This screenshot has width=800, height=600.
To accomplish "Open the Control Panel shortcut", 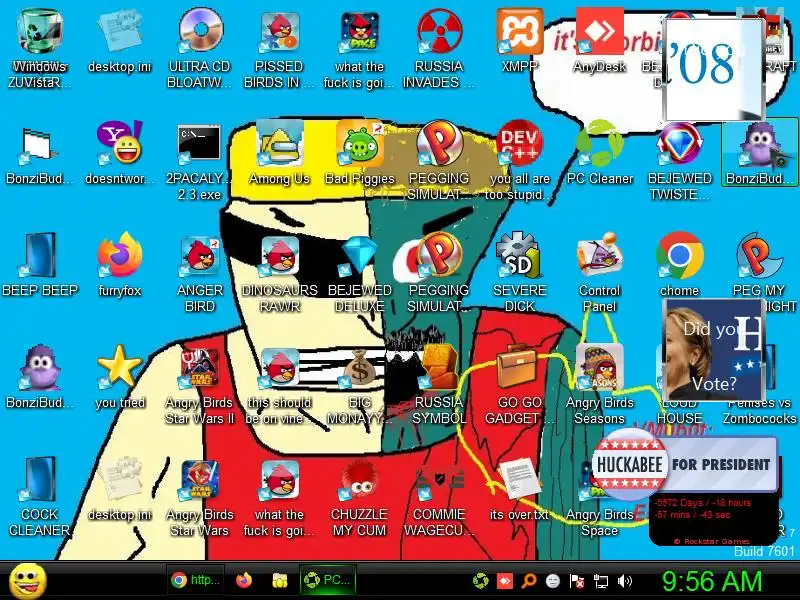I will tap(599, 255).
